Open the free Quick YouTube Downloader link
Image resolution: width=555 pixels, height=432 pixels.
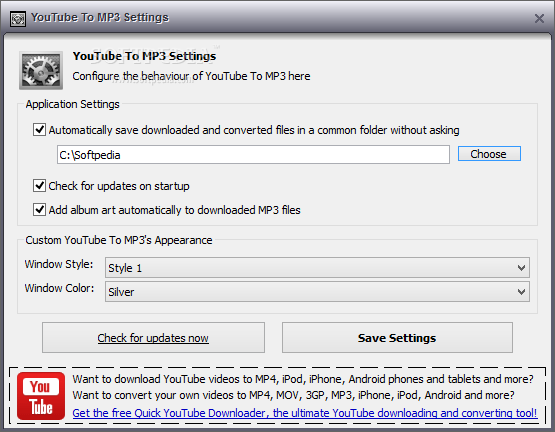pos(305,413)
